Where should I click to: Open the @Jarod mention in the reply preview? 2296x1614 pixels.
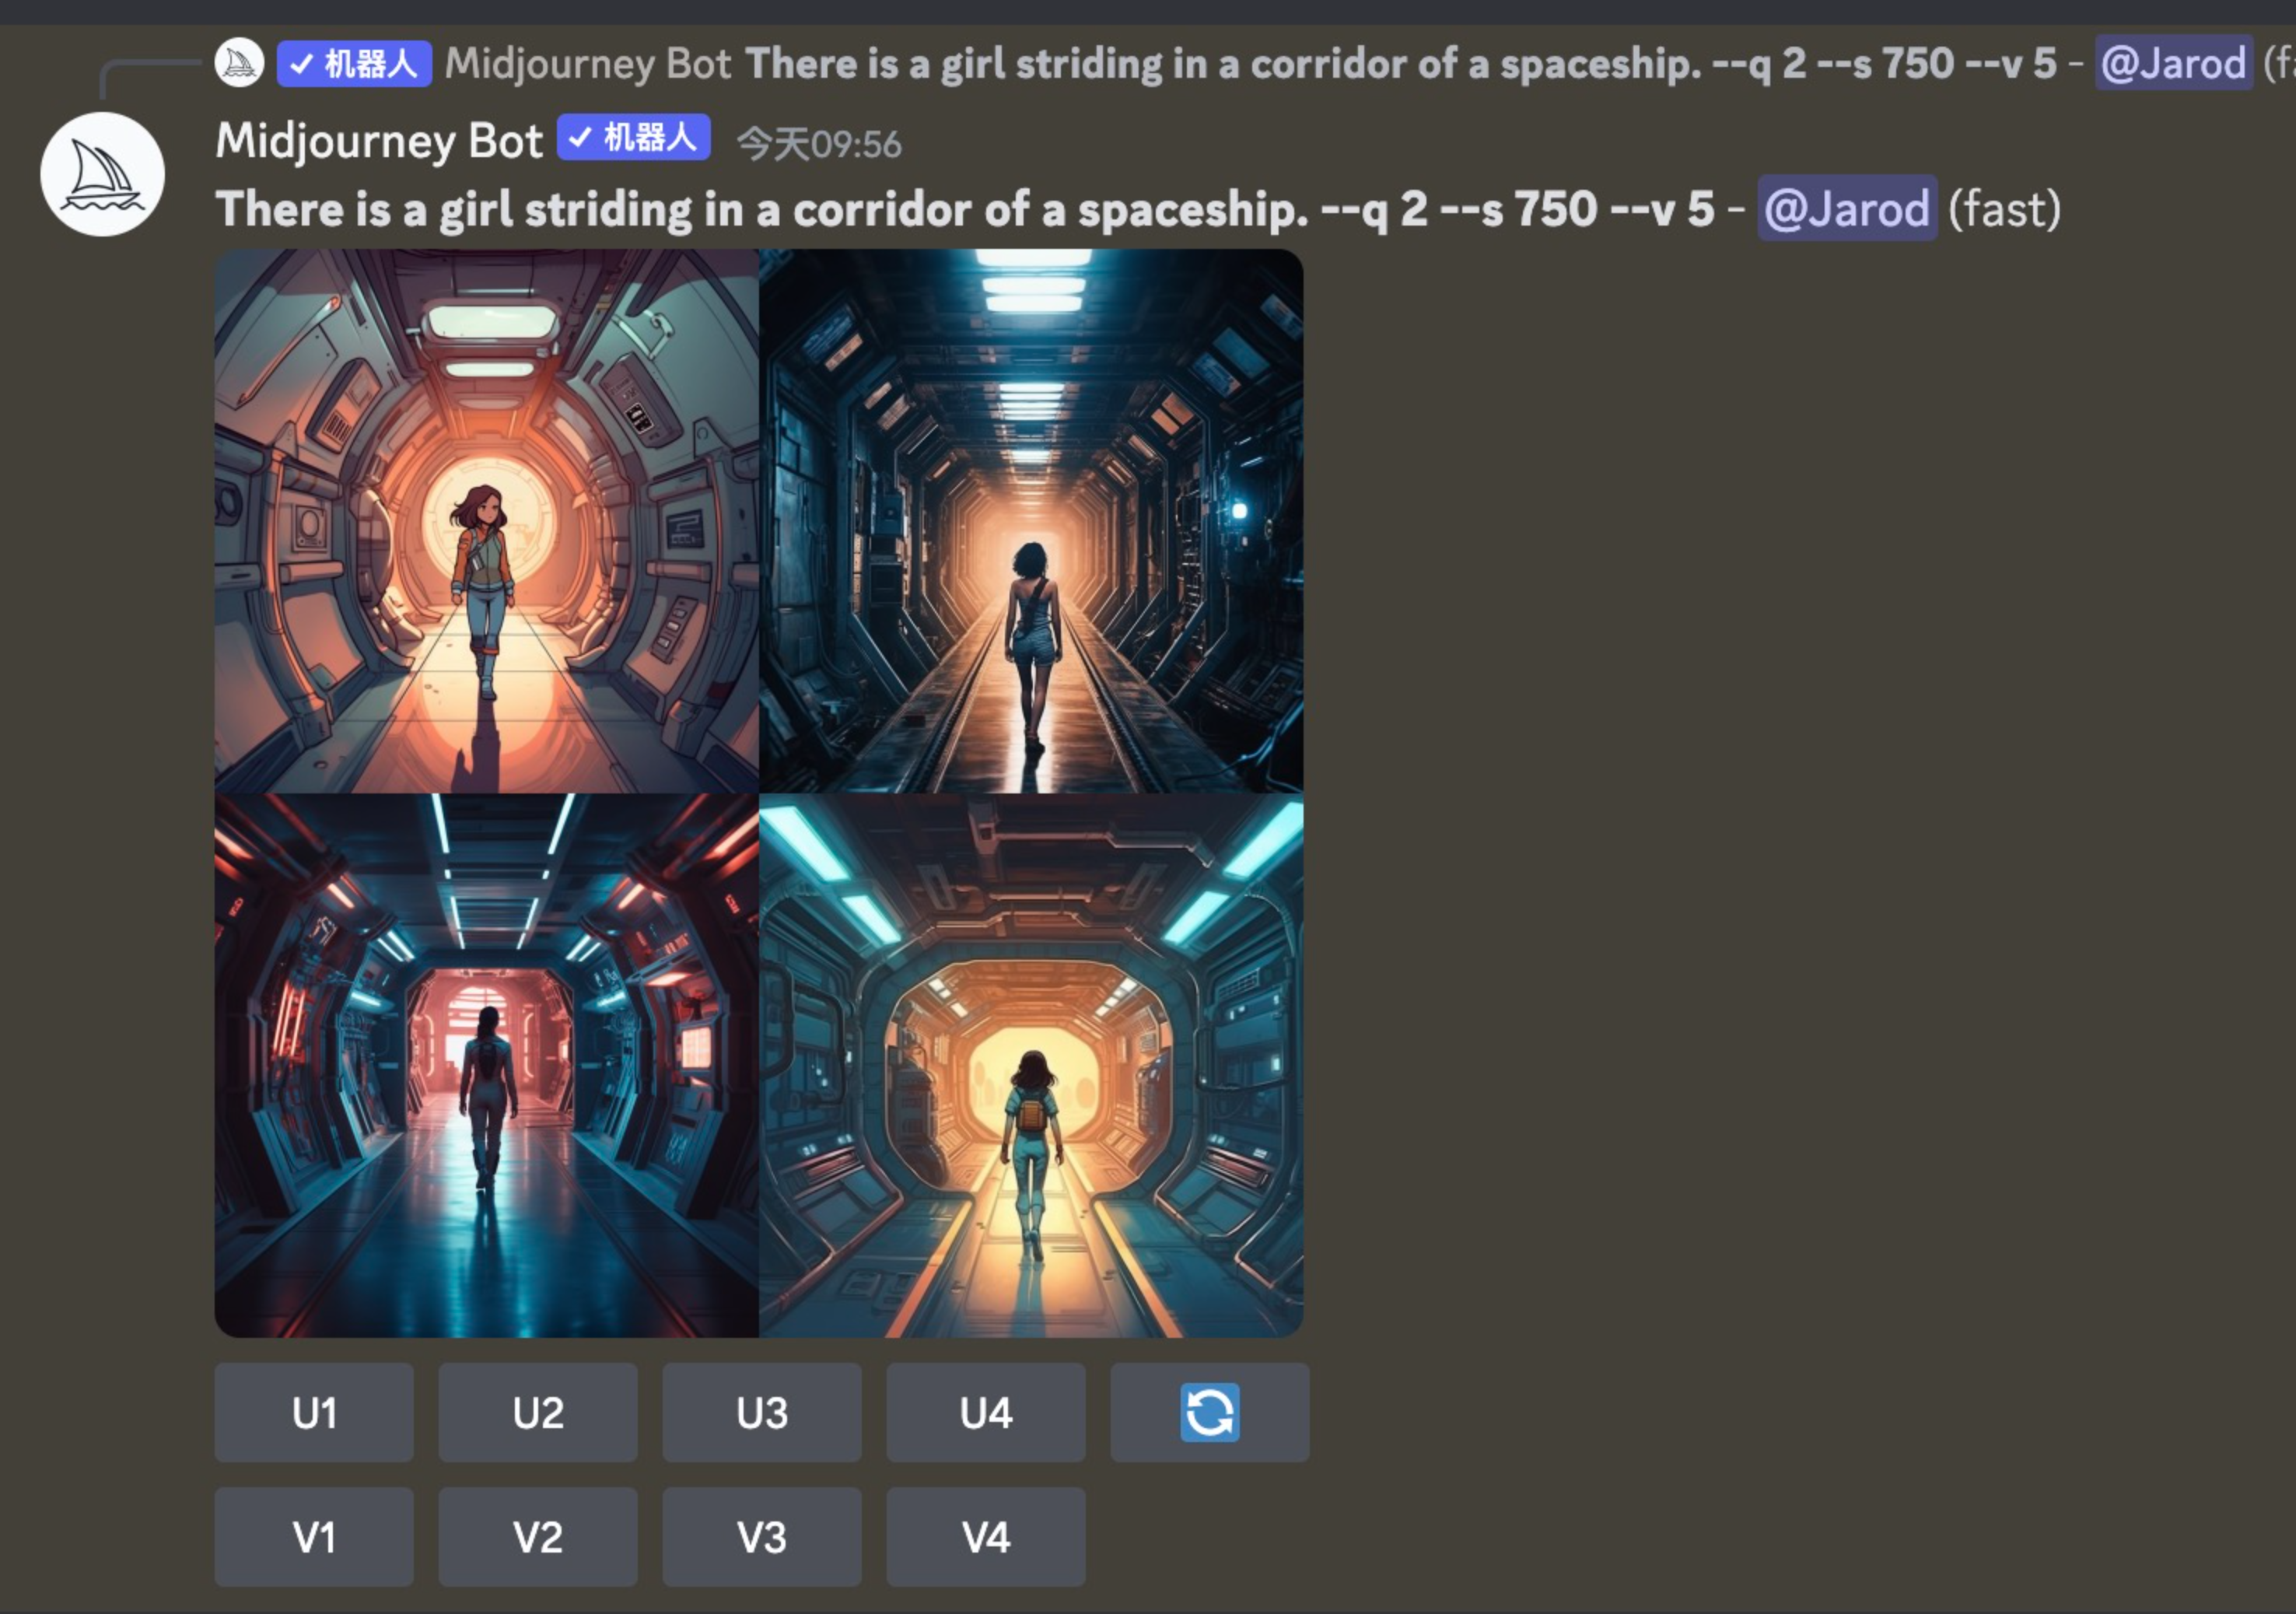pyautogui.click(x=2174, y=64)
